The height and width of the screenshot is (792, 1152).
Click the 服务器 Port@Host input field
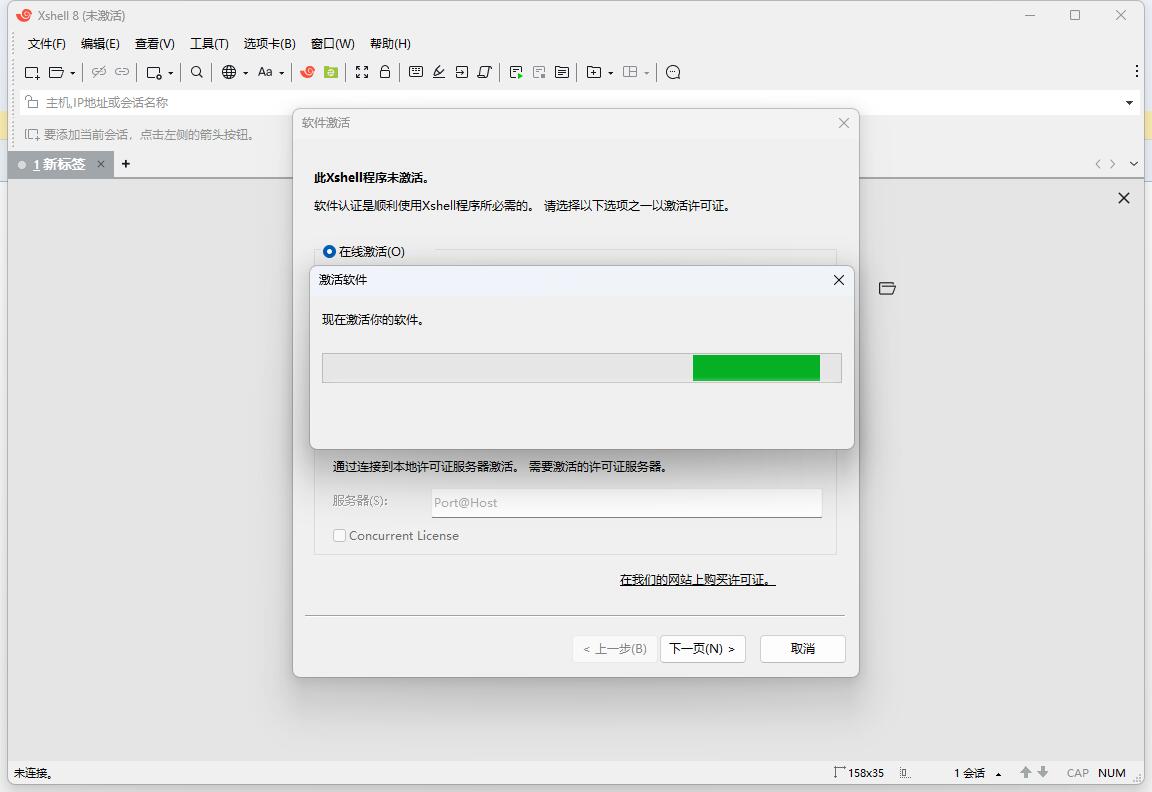click(627, 503)
